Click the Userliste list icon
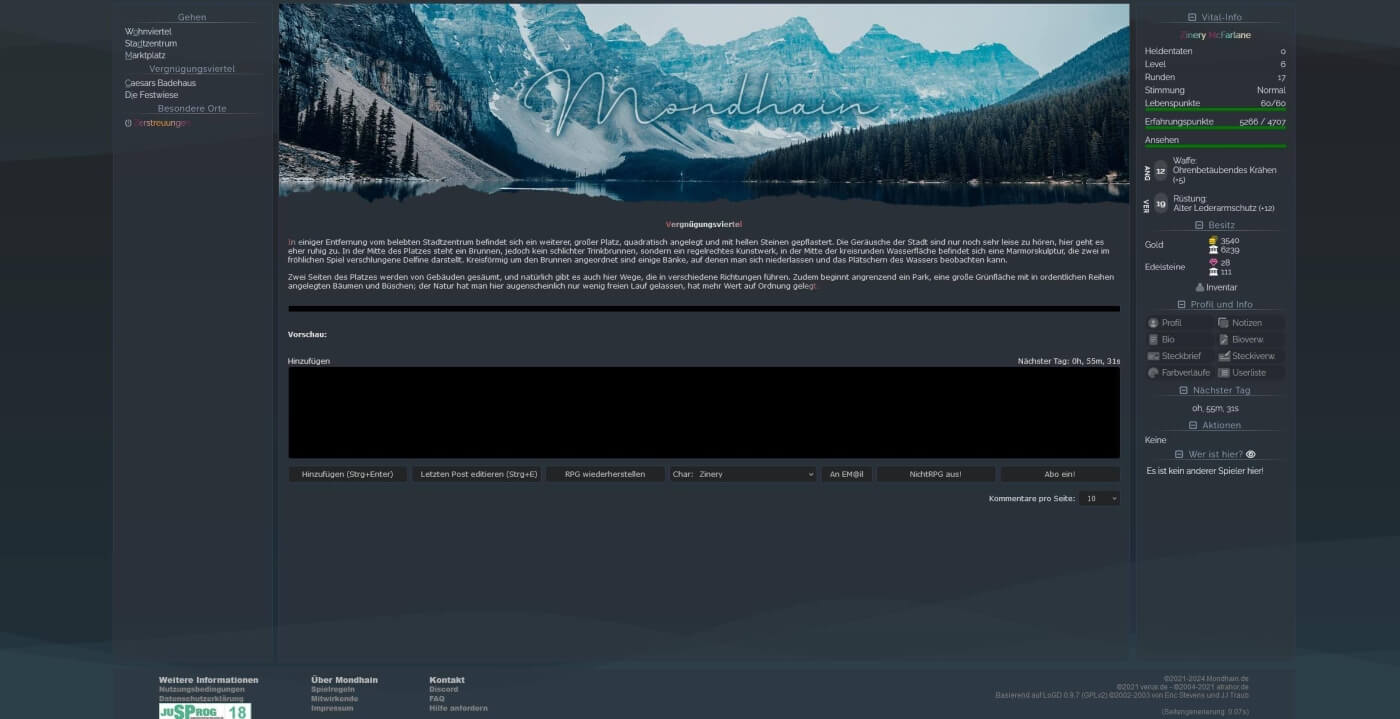The width and height of the screenshot is (1400, 719). [x=1223, y=373]
